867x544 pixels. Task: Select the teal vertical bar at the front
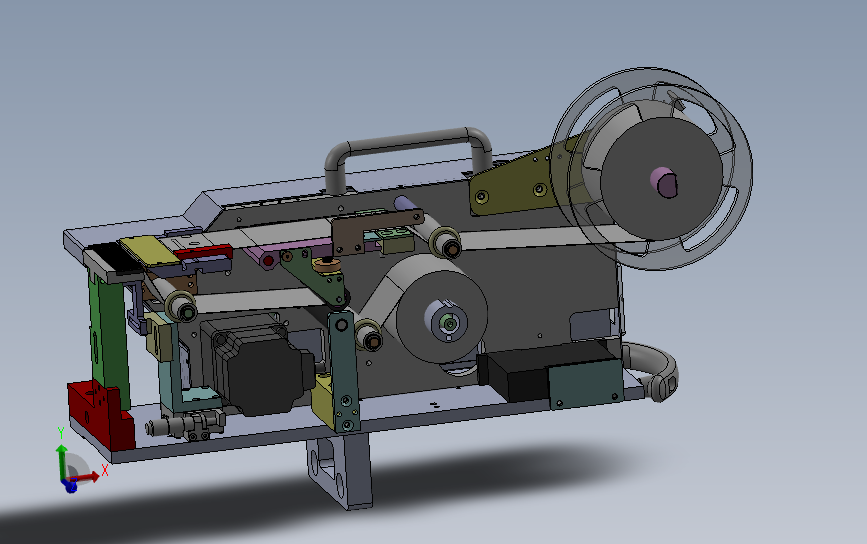343,370
